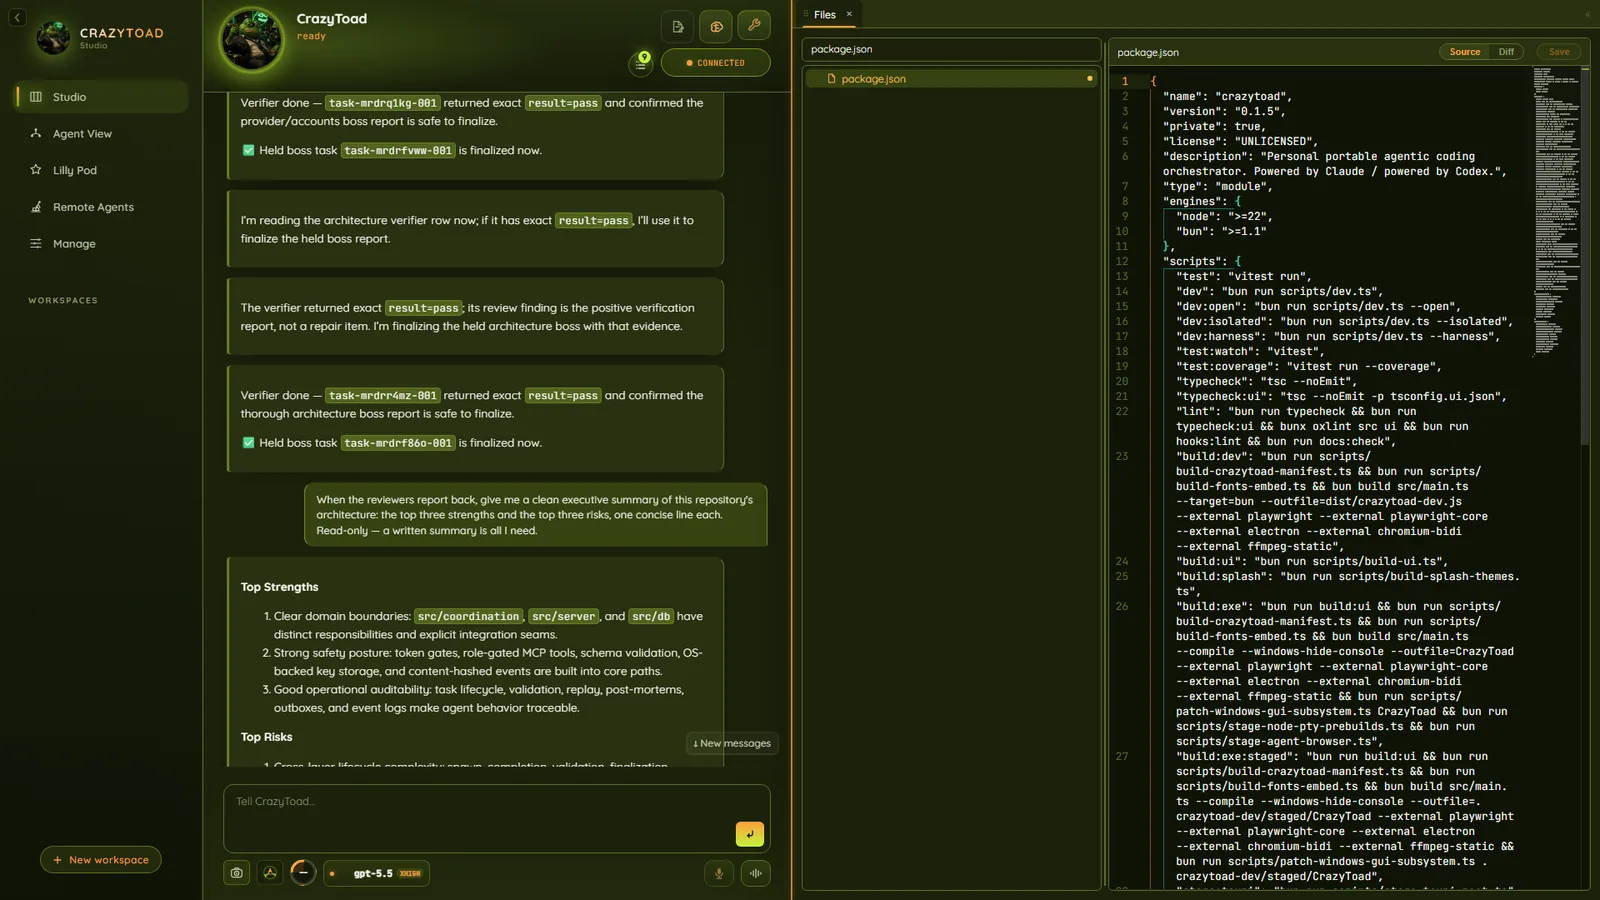Toggle the checkbox beside task-mrdrfvww-001
Image resolution: width=1600 pixels, height=900 pixels.
(x=248, y=150)
